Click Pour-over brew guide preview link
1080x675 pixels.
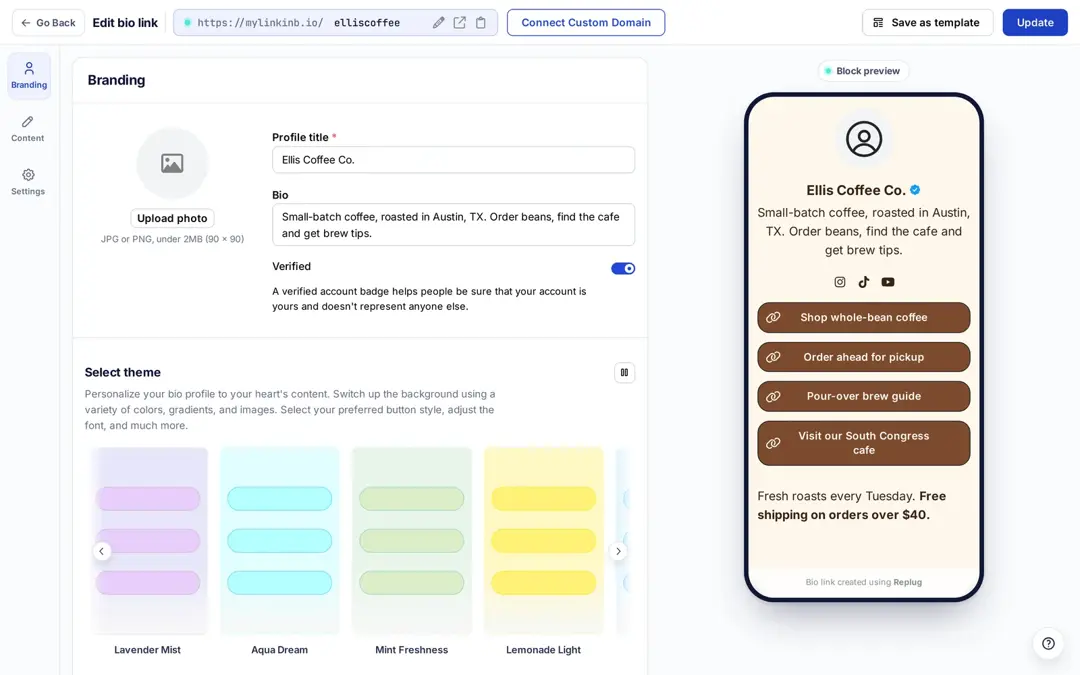point(864,396)
